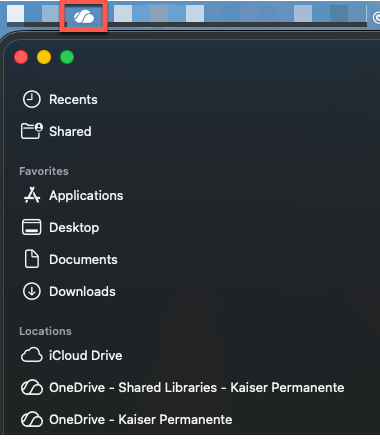Click the OneDrive - Kaiser Permanente cloud icon
Image resolution: width=380 pixels, height=442 pixels.
32,419
